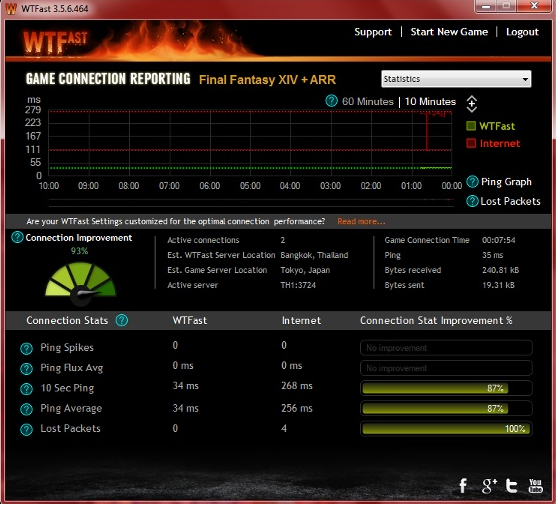Open WTFast Facebook page icon
556x505 pixels.
463,485
